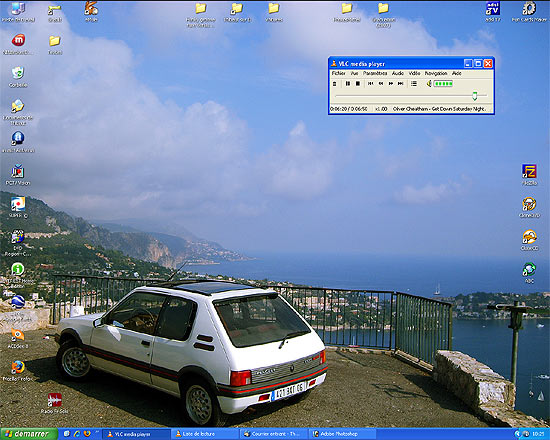Click the VLC cone icon in title bar

334,64
